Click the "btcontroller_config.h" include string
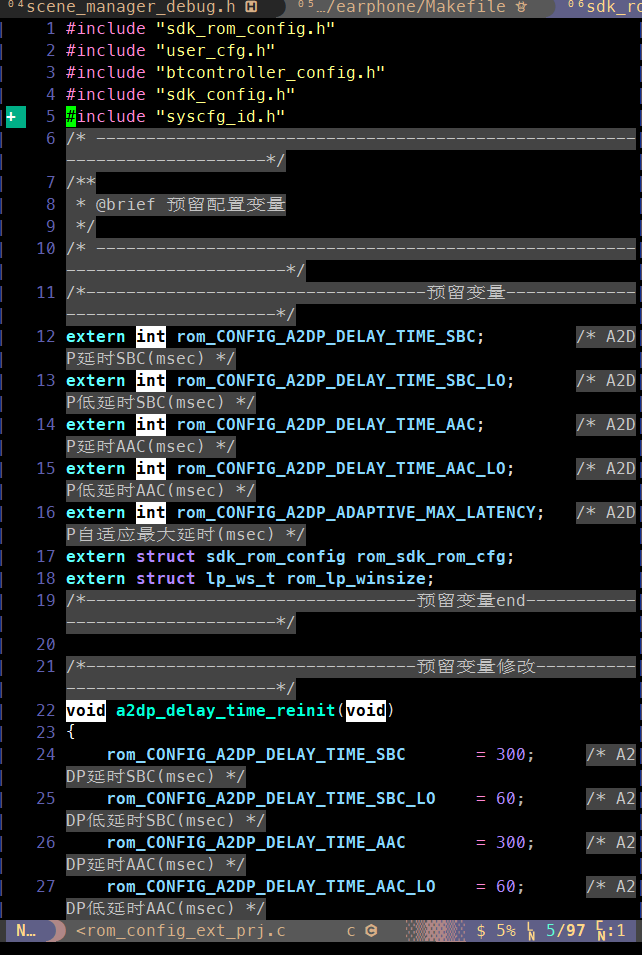 point(270,72)
